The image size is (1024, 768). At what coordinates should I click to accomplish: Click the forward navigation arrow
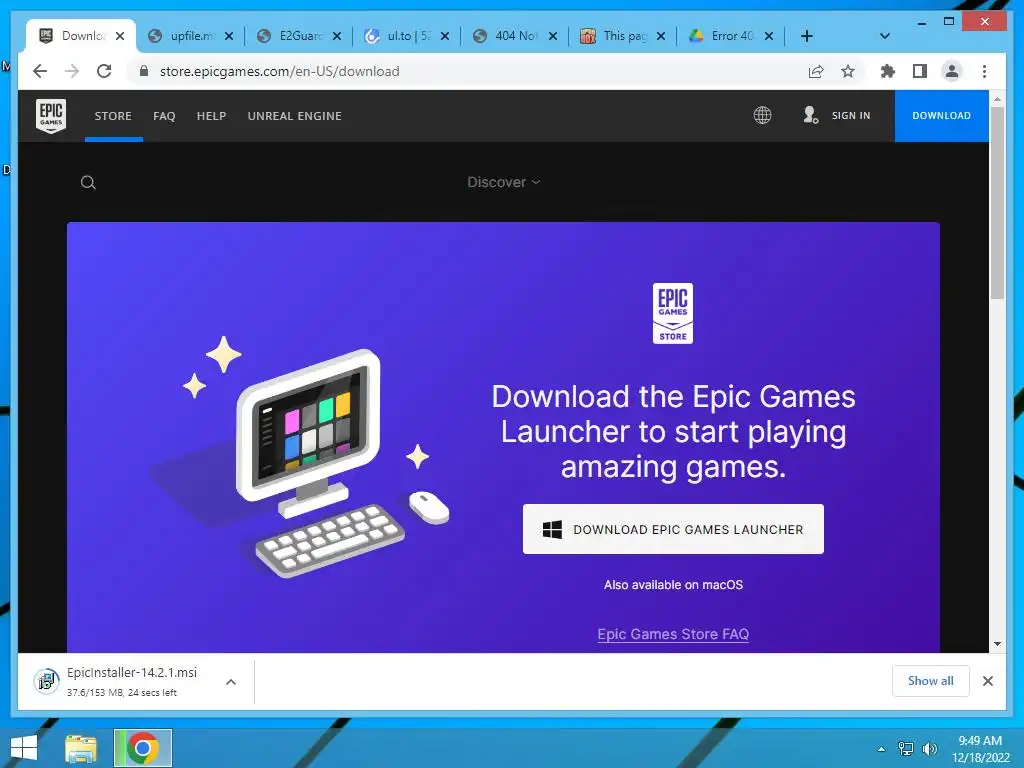coord(72,71)
